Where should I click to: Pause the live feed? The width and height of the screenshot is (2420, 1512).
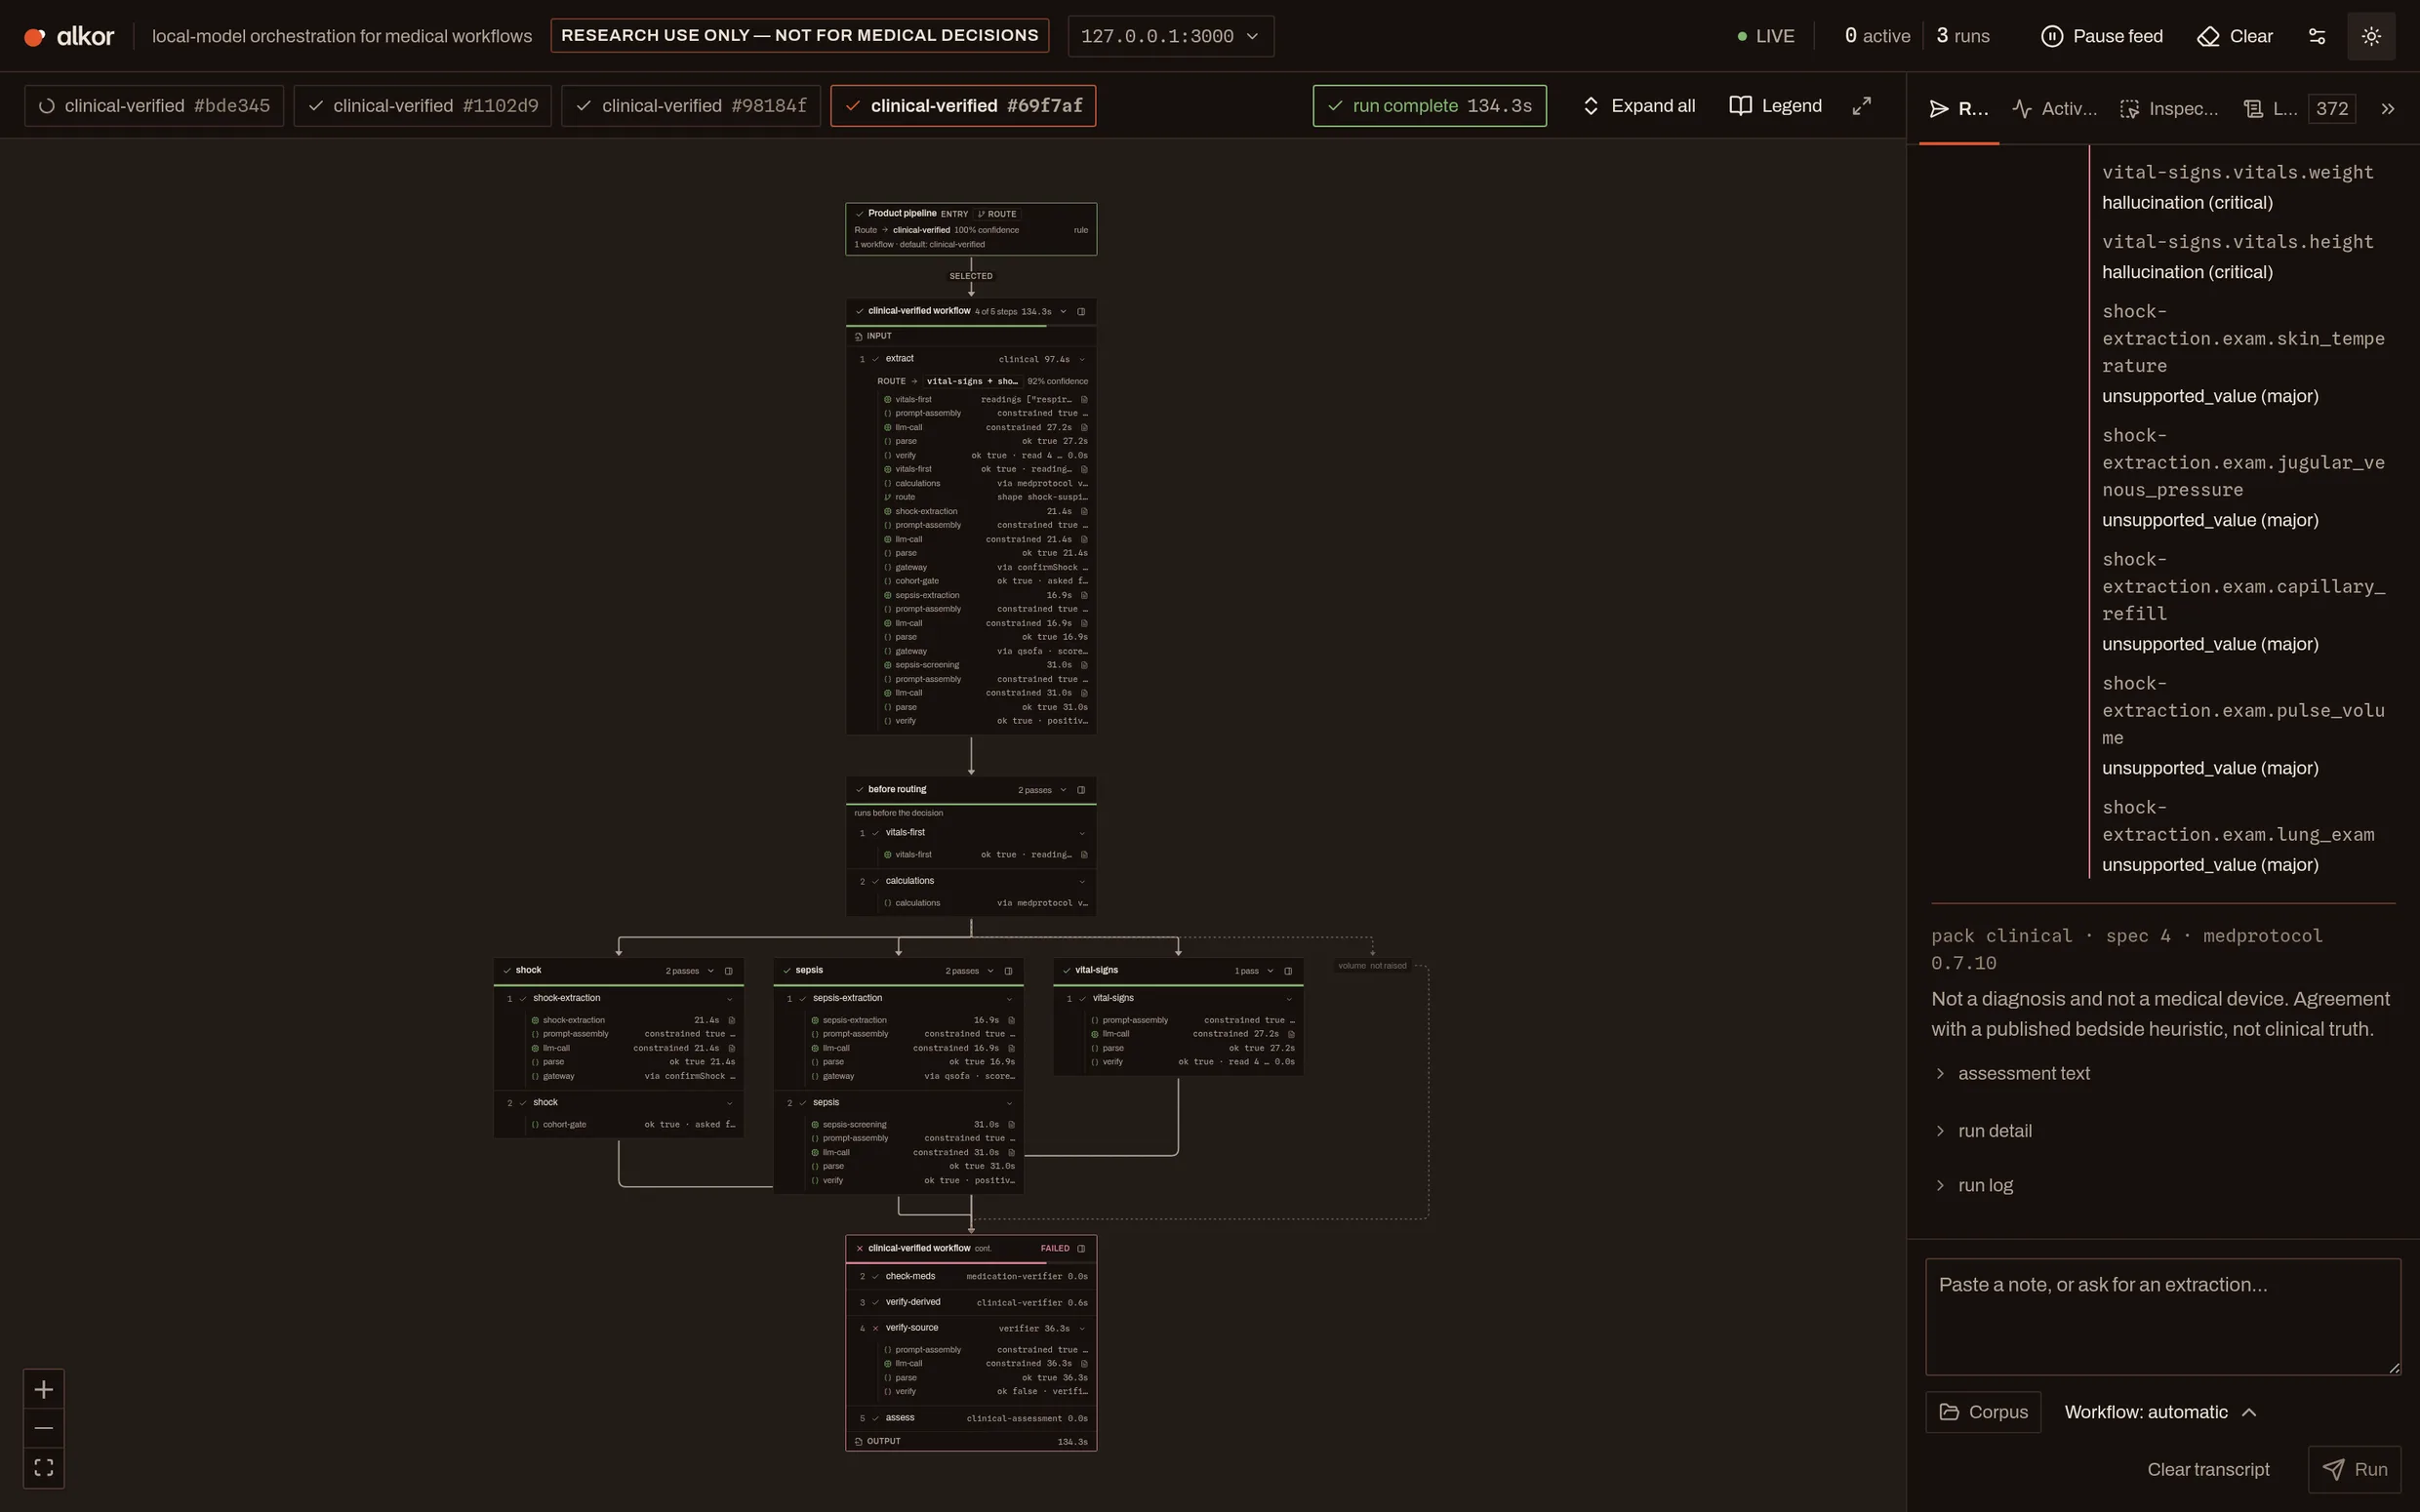point(2101,36)
